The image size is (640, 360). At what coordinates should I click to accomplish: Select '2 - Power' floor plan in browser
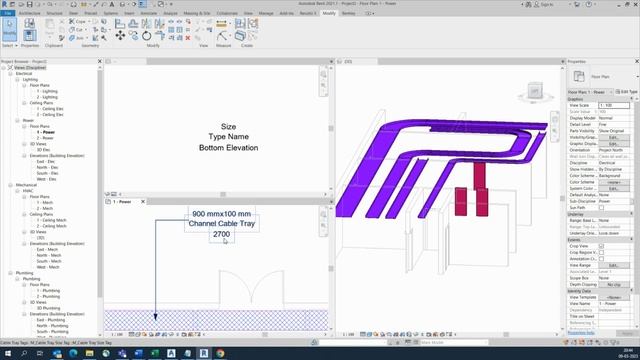pyautogui.click(x=45, y=138)
